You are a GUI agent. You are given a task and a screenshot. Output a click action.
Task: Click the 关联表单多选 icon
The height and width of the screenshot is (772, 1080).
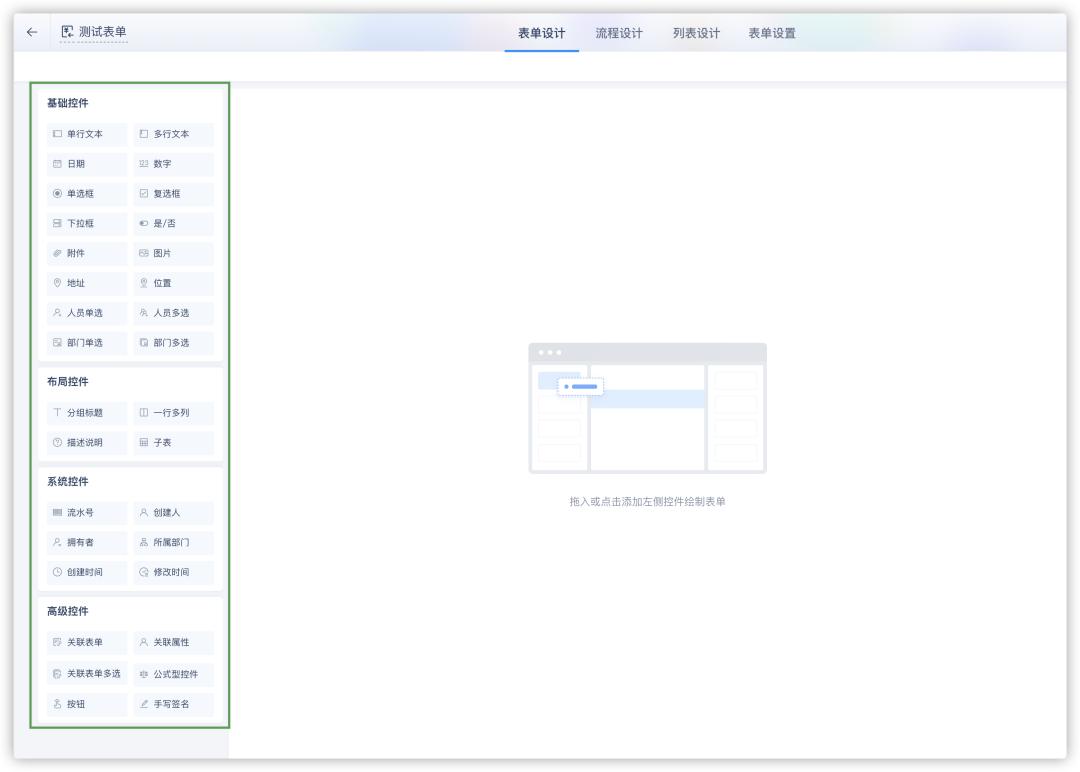[57, 674]
